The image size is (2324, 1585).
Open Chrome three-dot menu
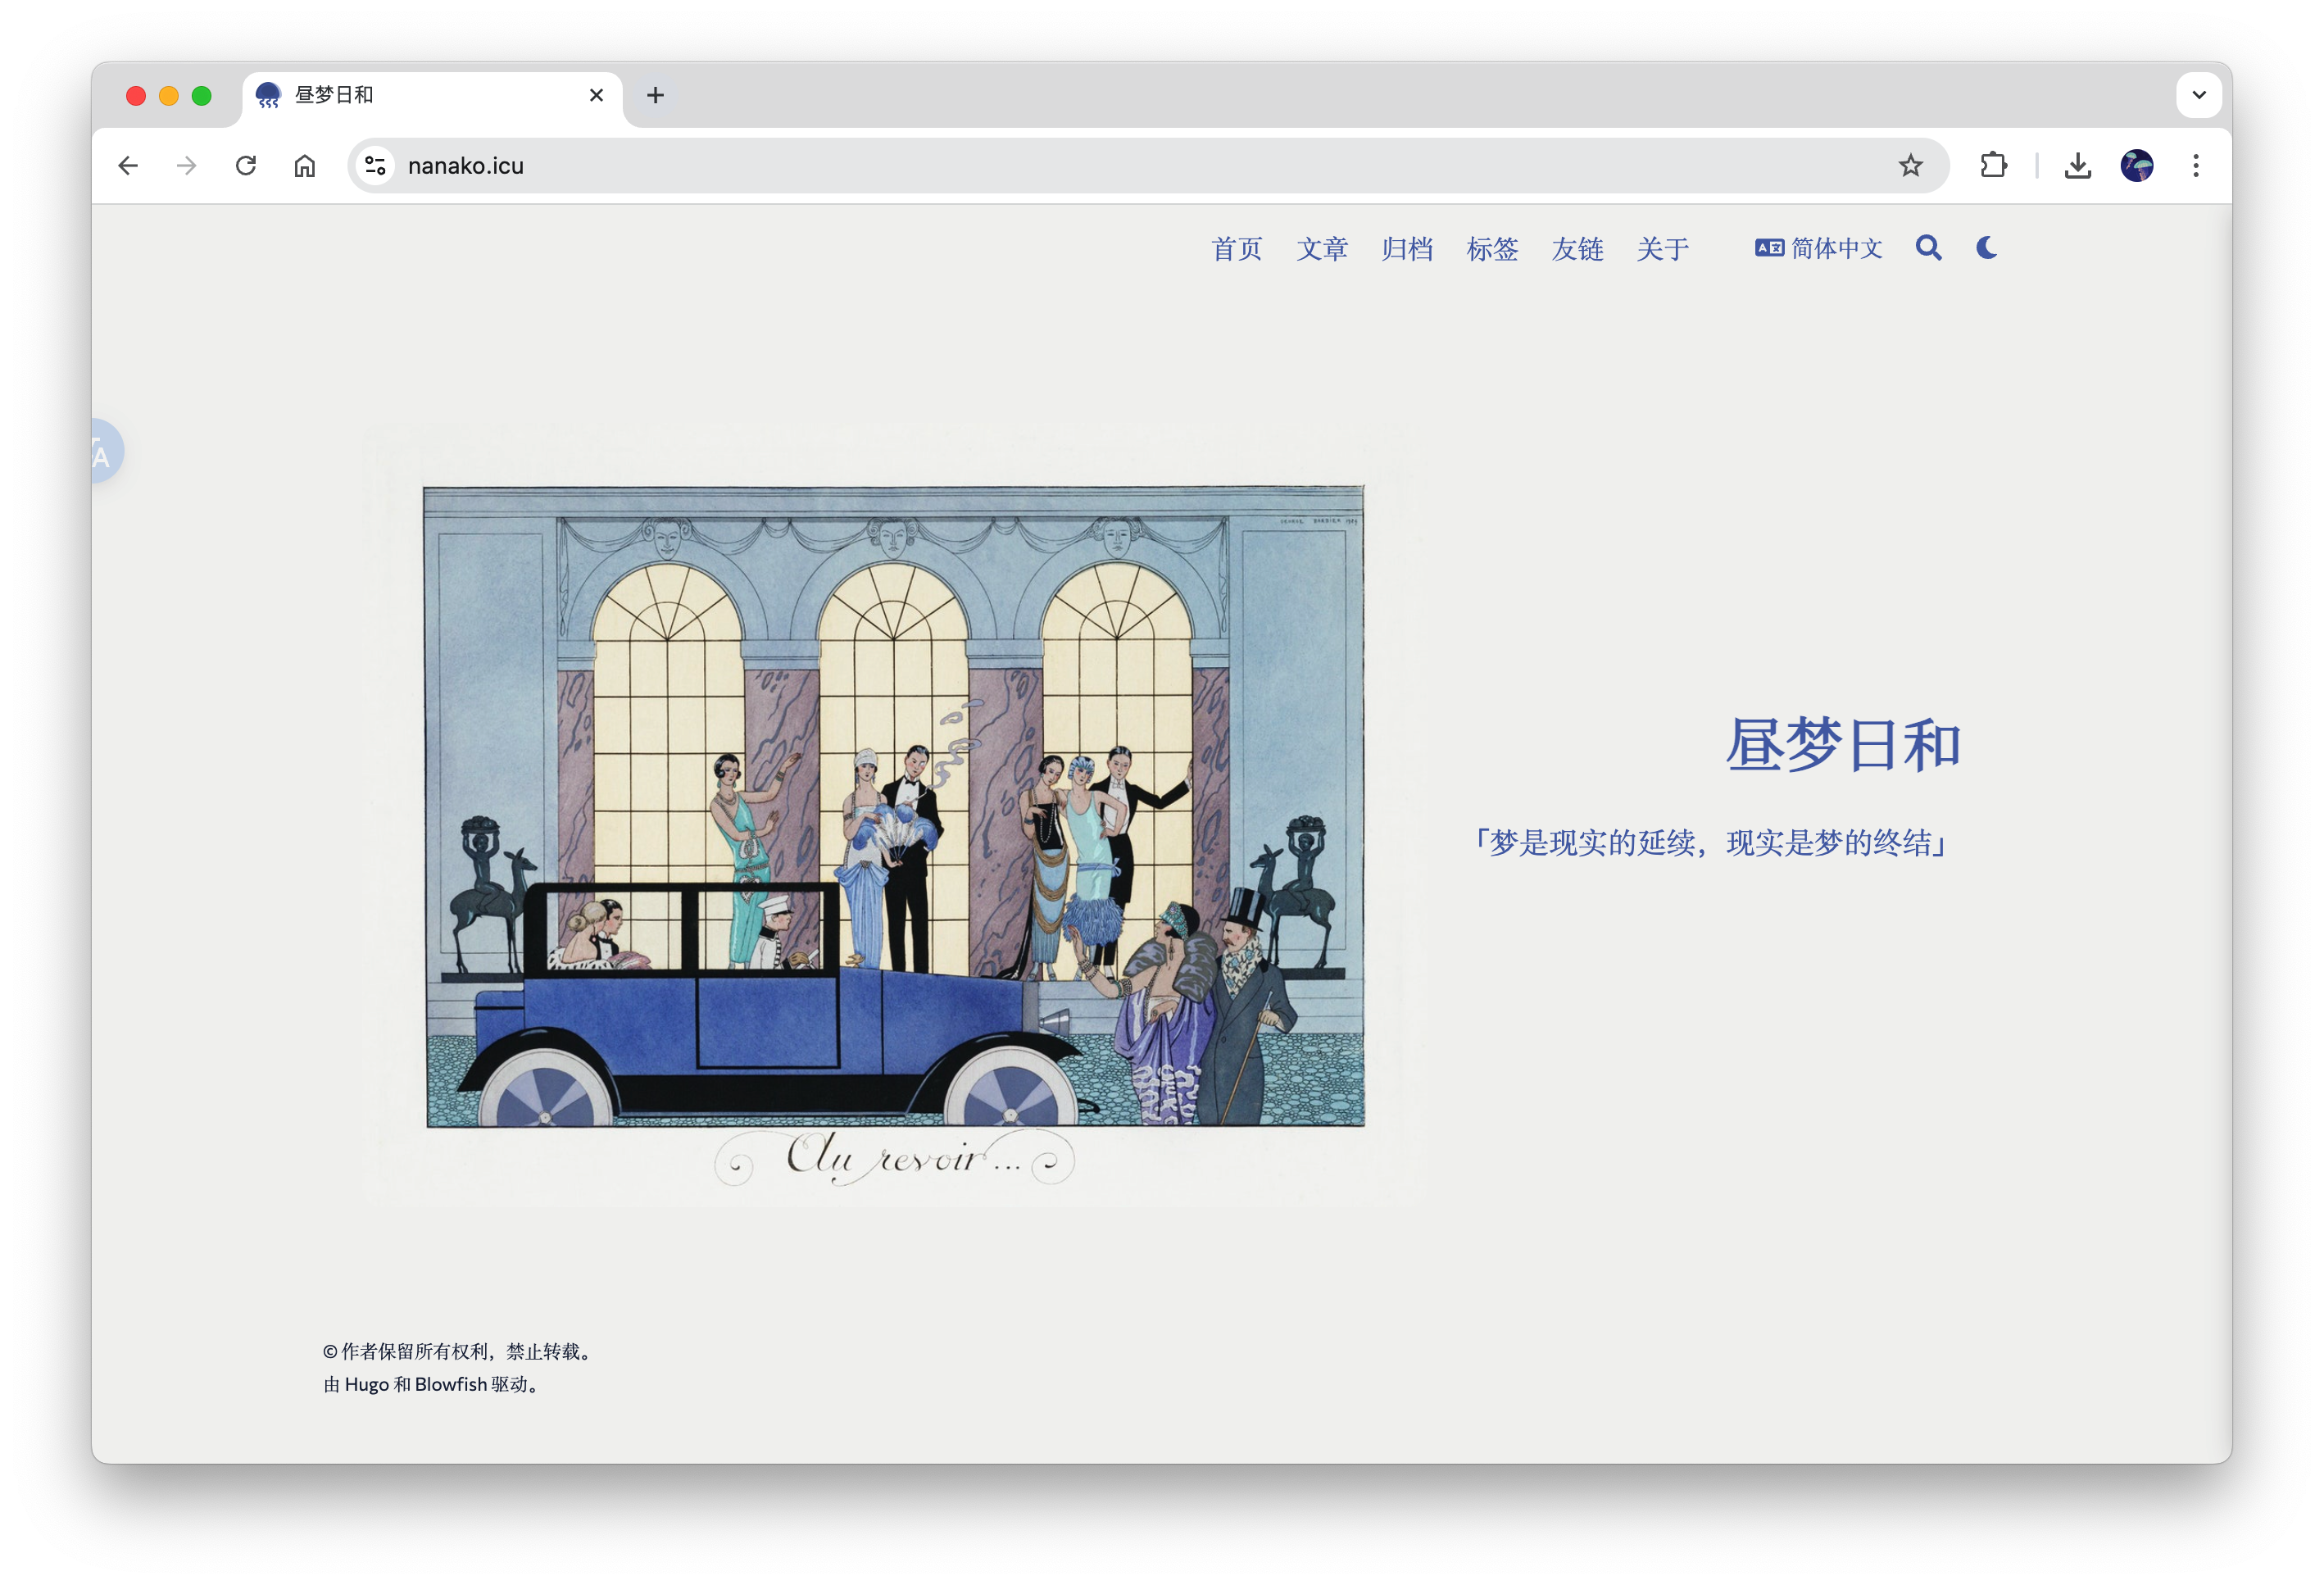[2195, 166]
